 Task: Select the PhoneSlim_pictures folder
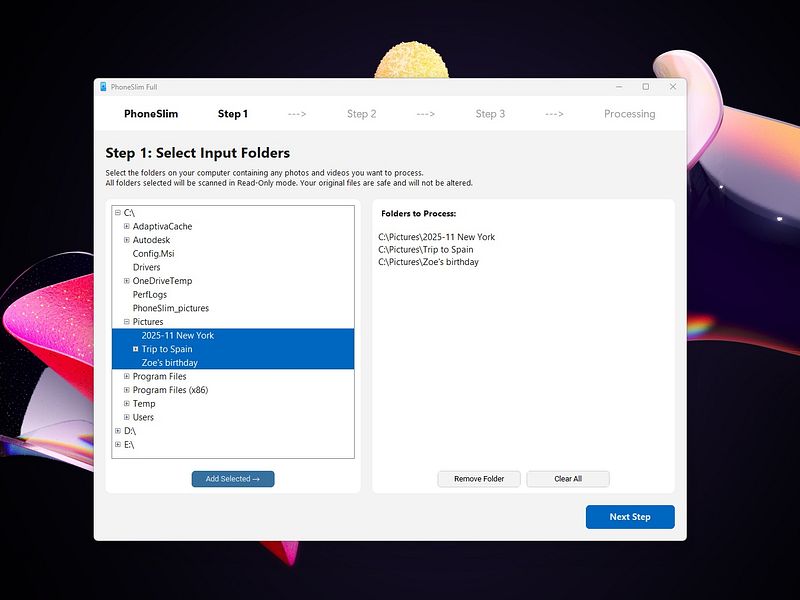point(171,308)
